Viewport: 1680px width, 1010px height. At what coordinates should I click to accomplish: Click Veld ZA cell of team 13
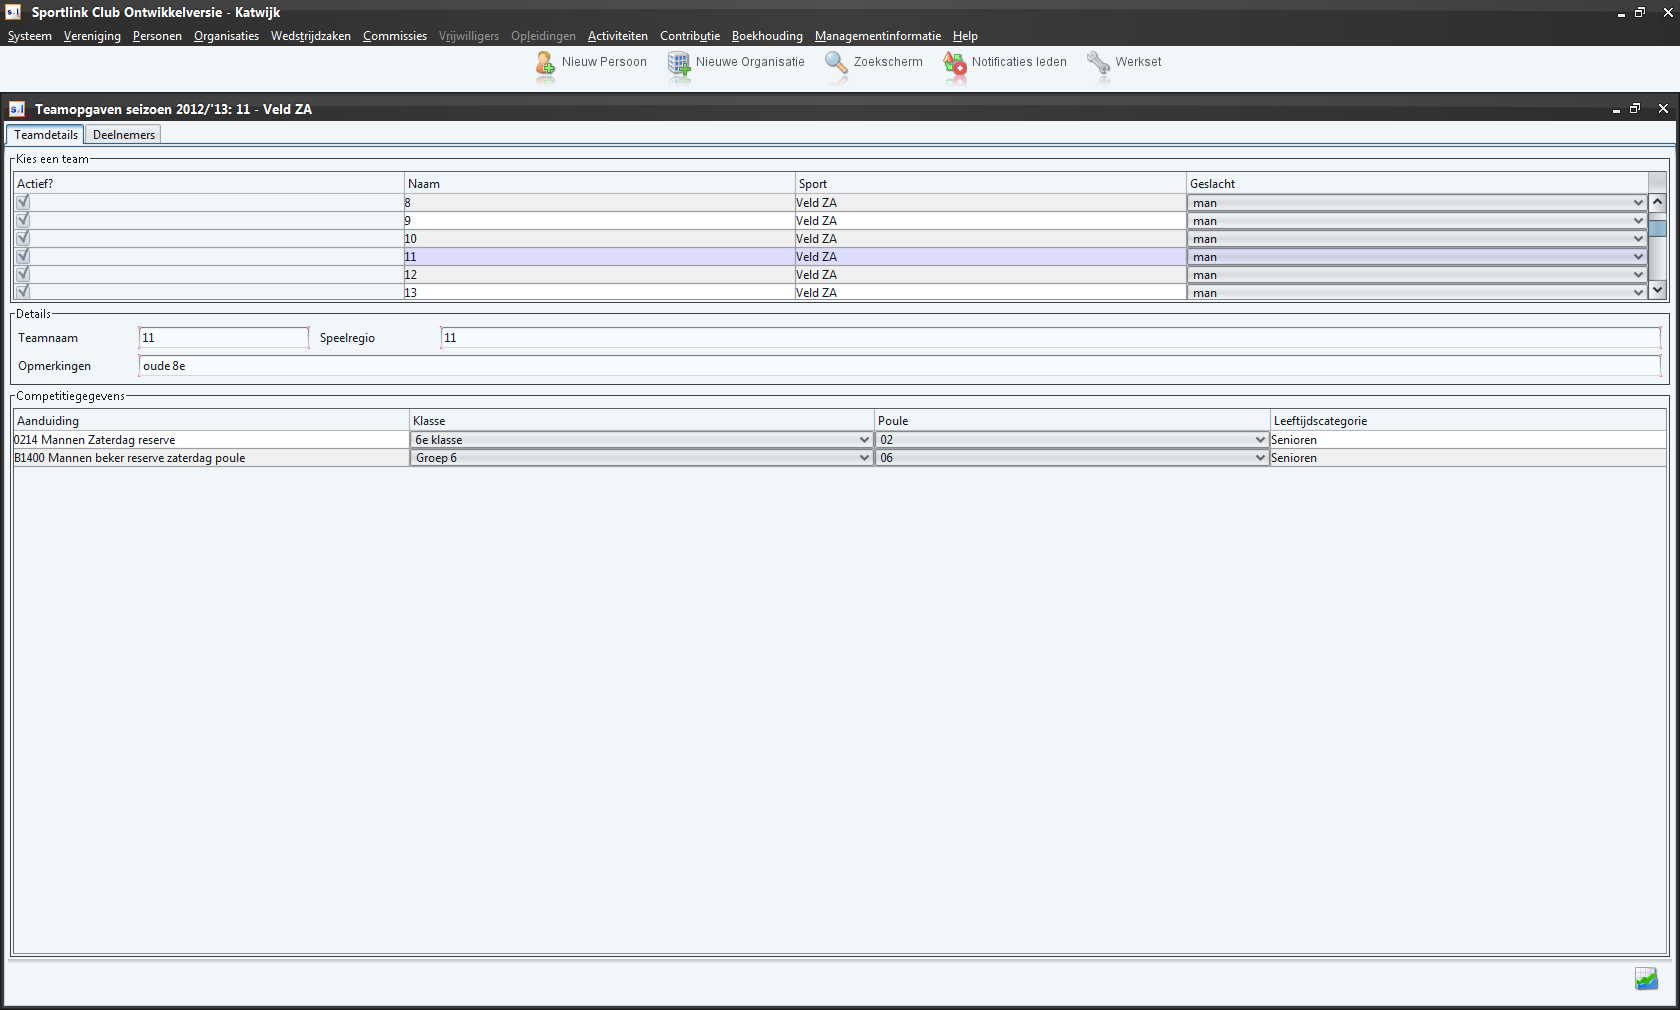tap(990, 293)
